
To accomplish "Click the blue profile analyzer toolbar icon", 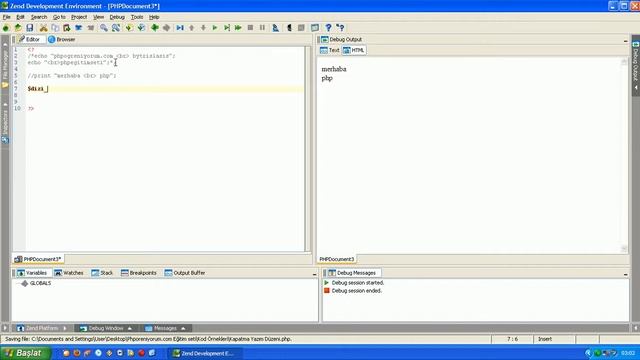I will pos(276,28).
